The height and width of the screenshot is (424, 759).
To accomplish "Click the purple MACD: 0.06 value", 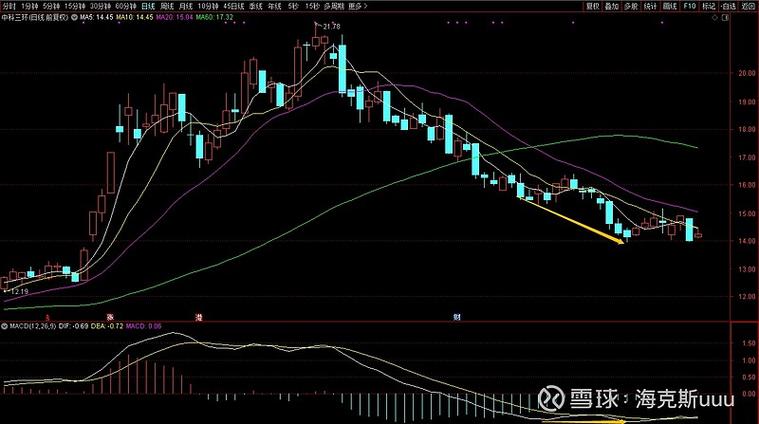I will point(144,326).
